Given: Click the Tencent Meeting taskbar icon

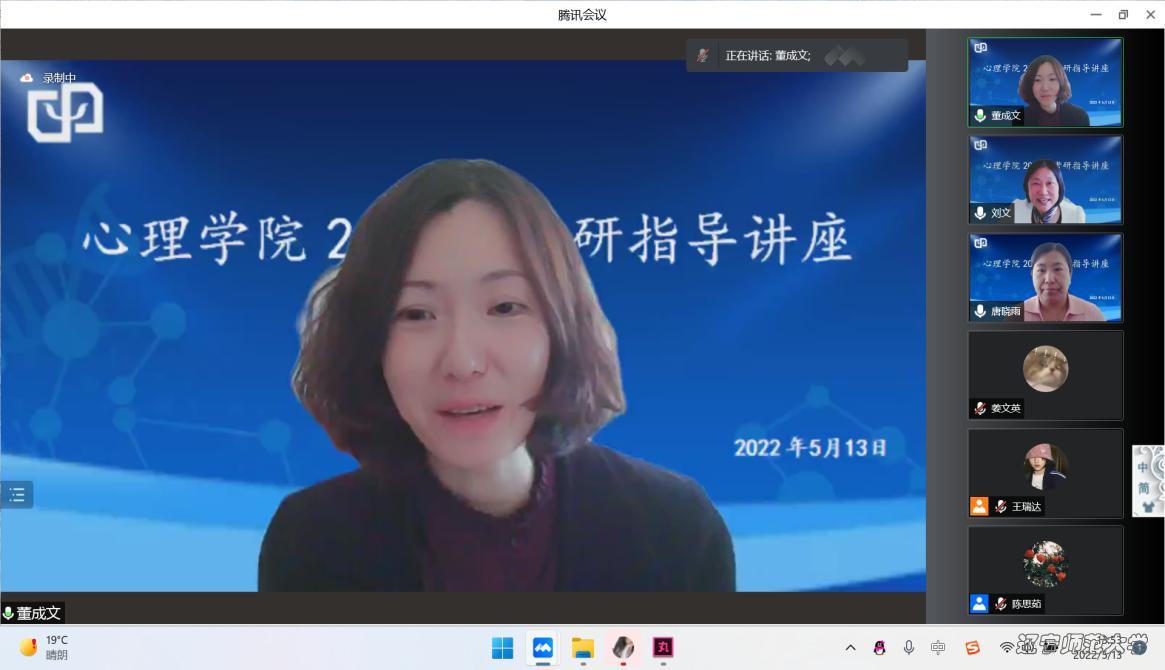Looking at the screenshot, I should click(543, 648).
